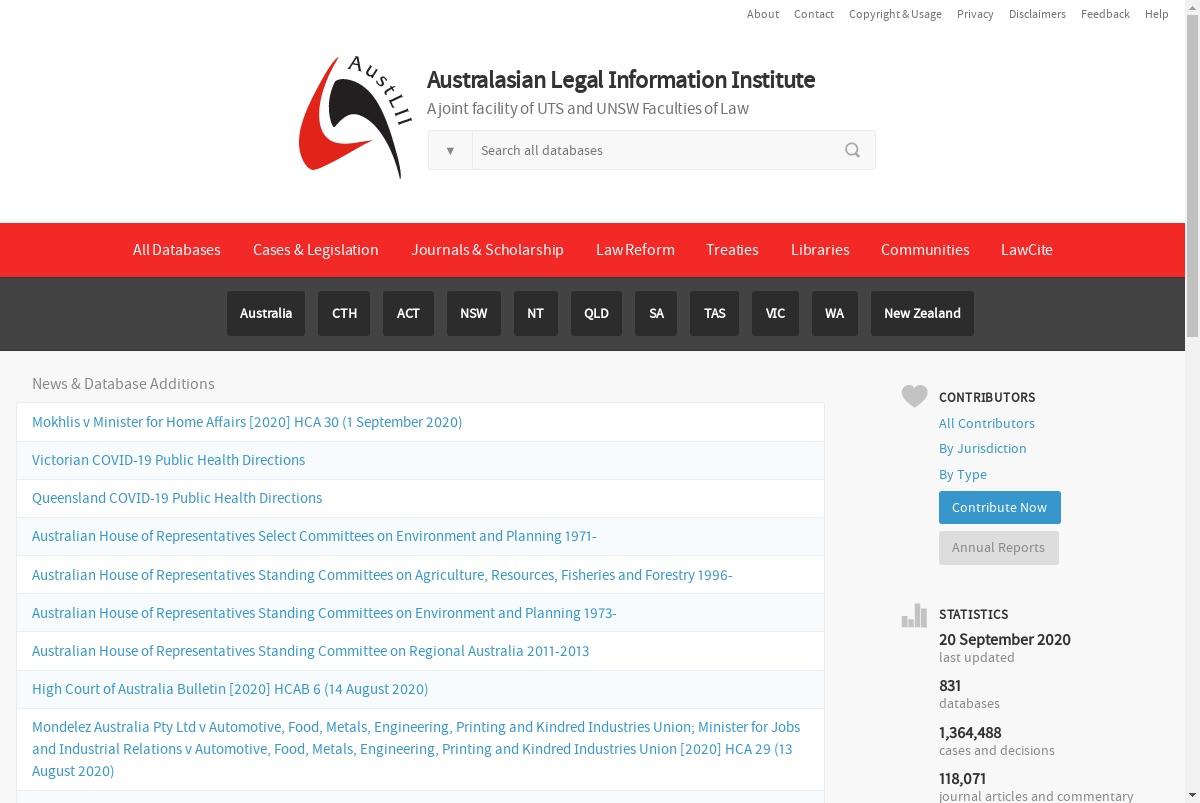Click the SA jurisdiction button
This screenshot has width=1200, height=803.
point(656,313)
